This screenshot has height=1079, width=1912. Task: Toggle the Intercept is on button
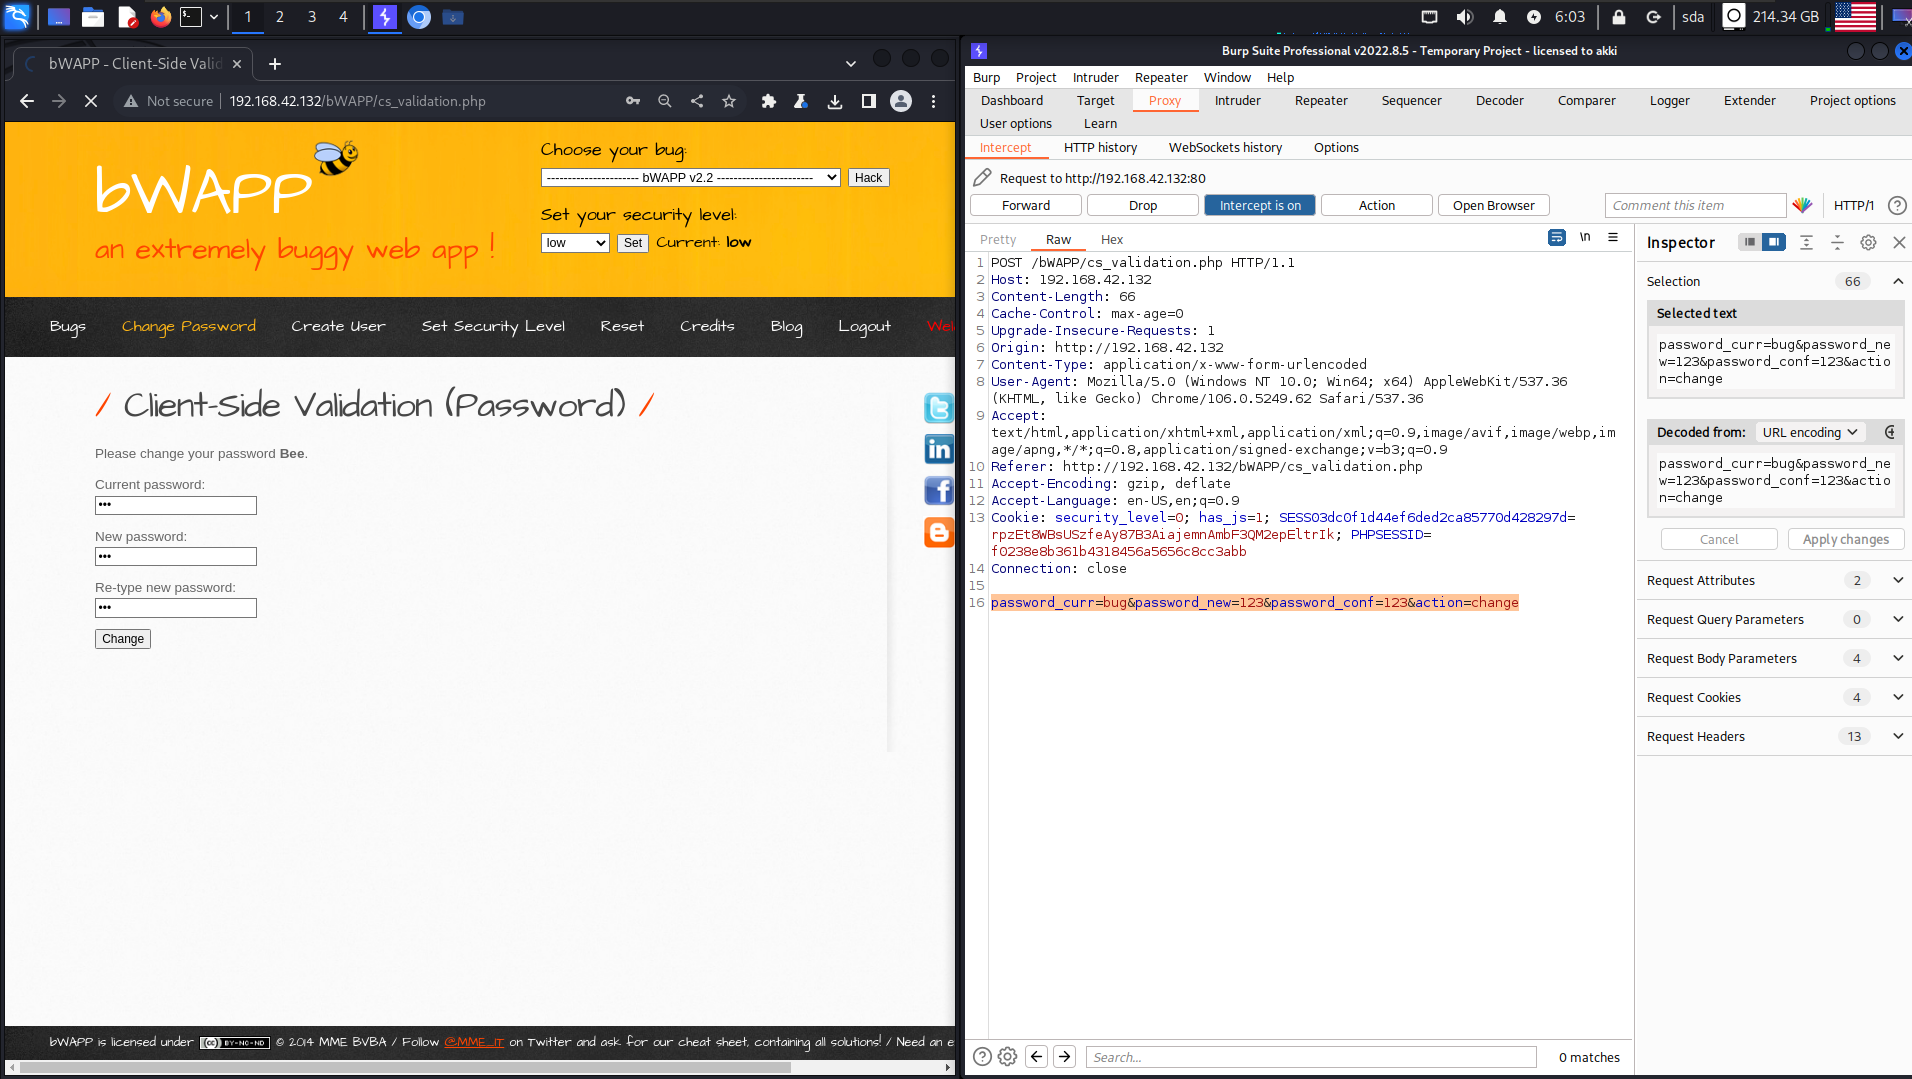(1260, 205)
